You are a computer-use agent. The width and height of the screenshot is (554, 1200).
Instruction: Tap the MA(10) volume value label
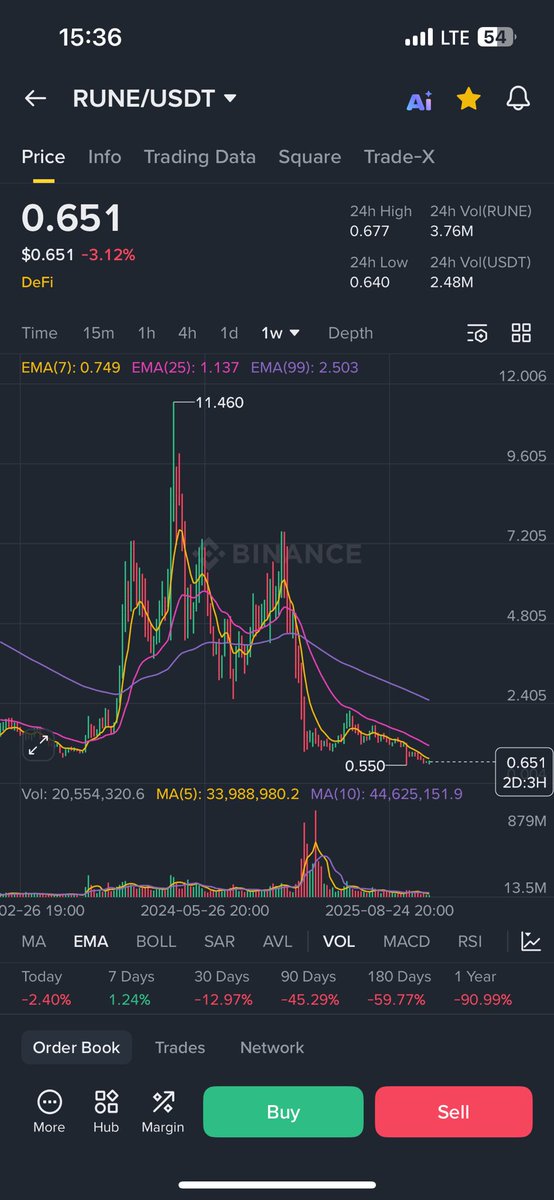[387, 794]
